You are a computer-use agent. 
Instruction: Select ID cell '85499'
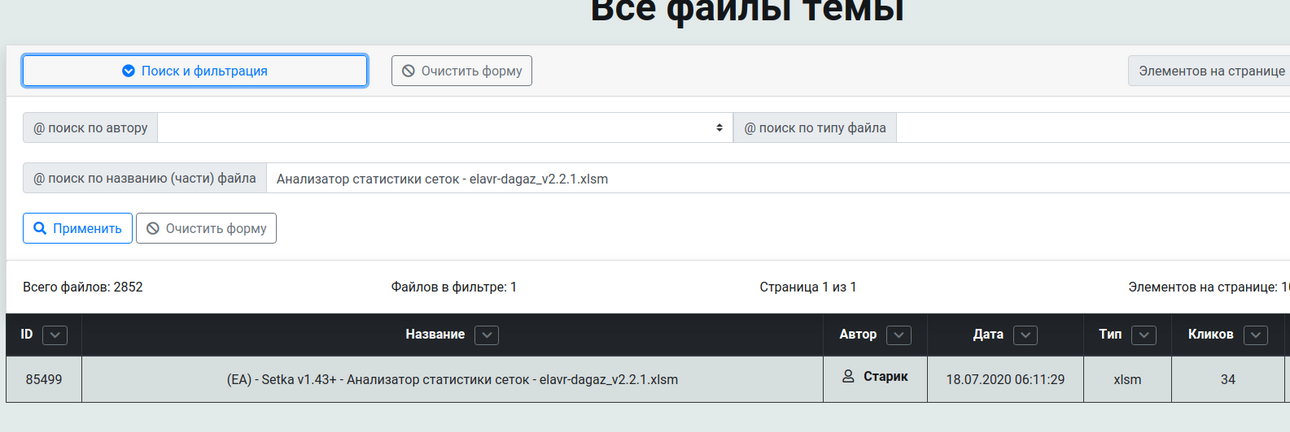pos(44,380)
